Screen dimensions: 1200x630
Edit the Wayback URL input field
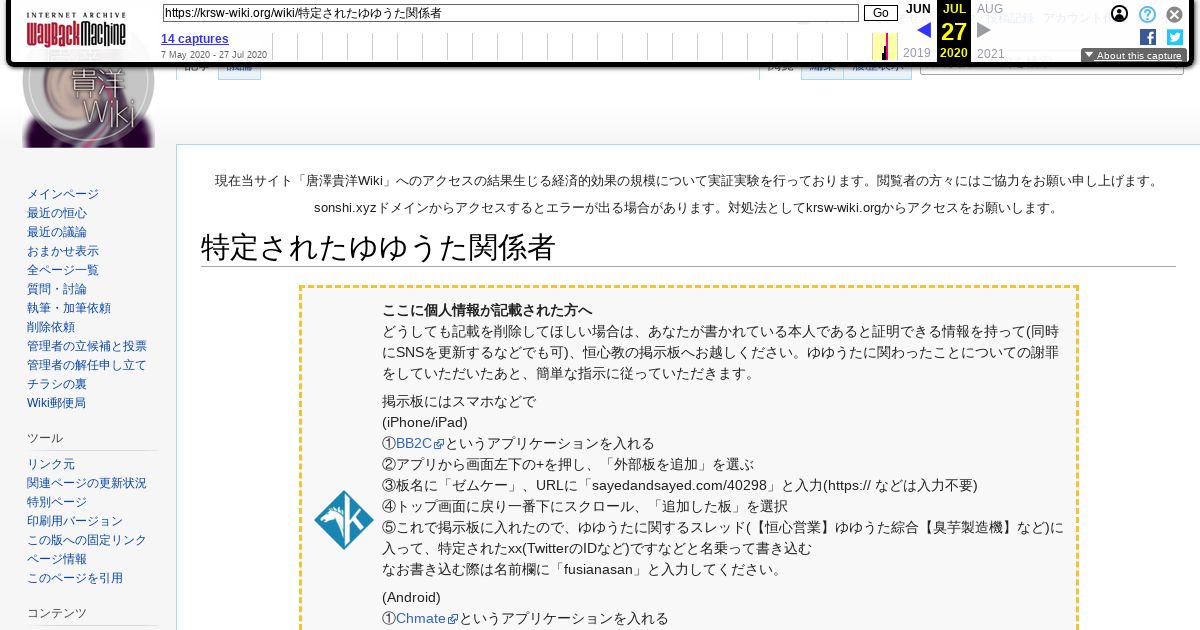[x=510, y=13]
